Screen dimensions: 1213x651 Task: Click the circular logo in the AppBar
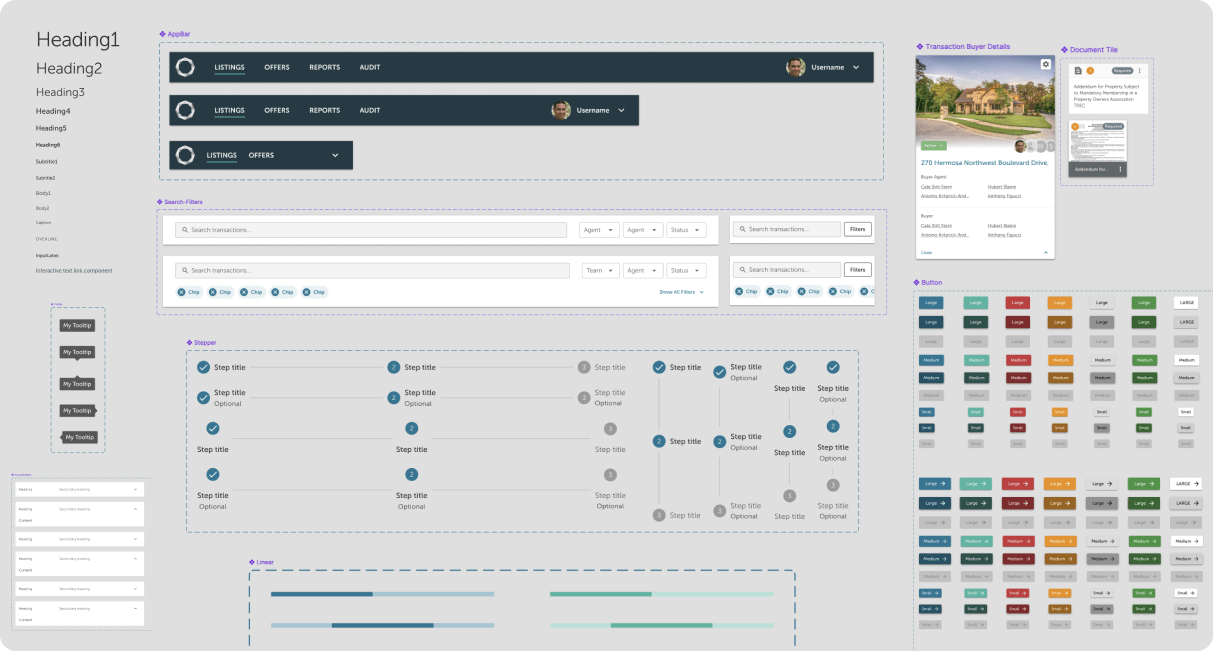pos(185,67)
